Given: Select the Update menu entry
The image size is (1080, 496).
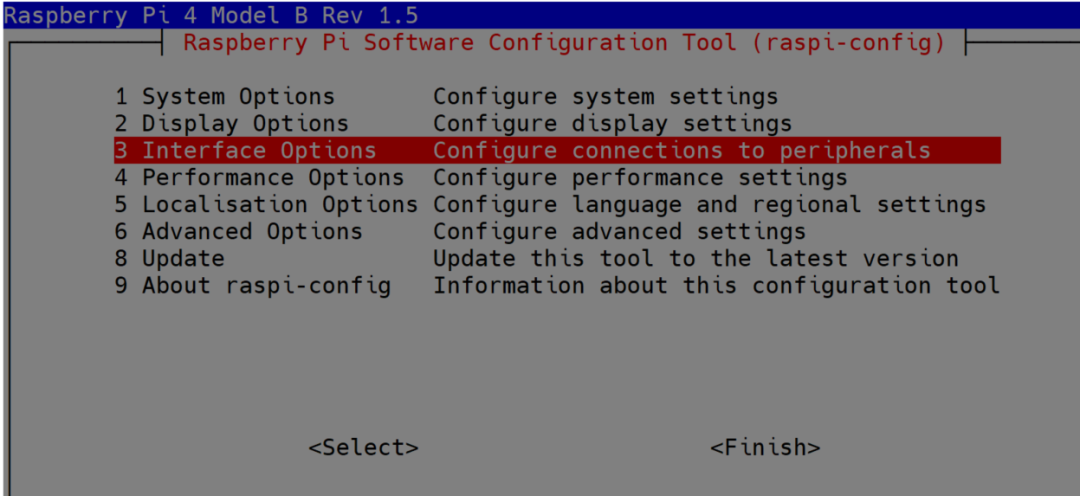Looking at the screenshot, I should 169,259.
